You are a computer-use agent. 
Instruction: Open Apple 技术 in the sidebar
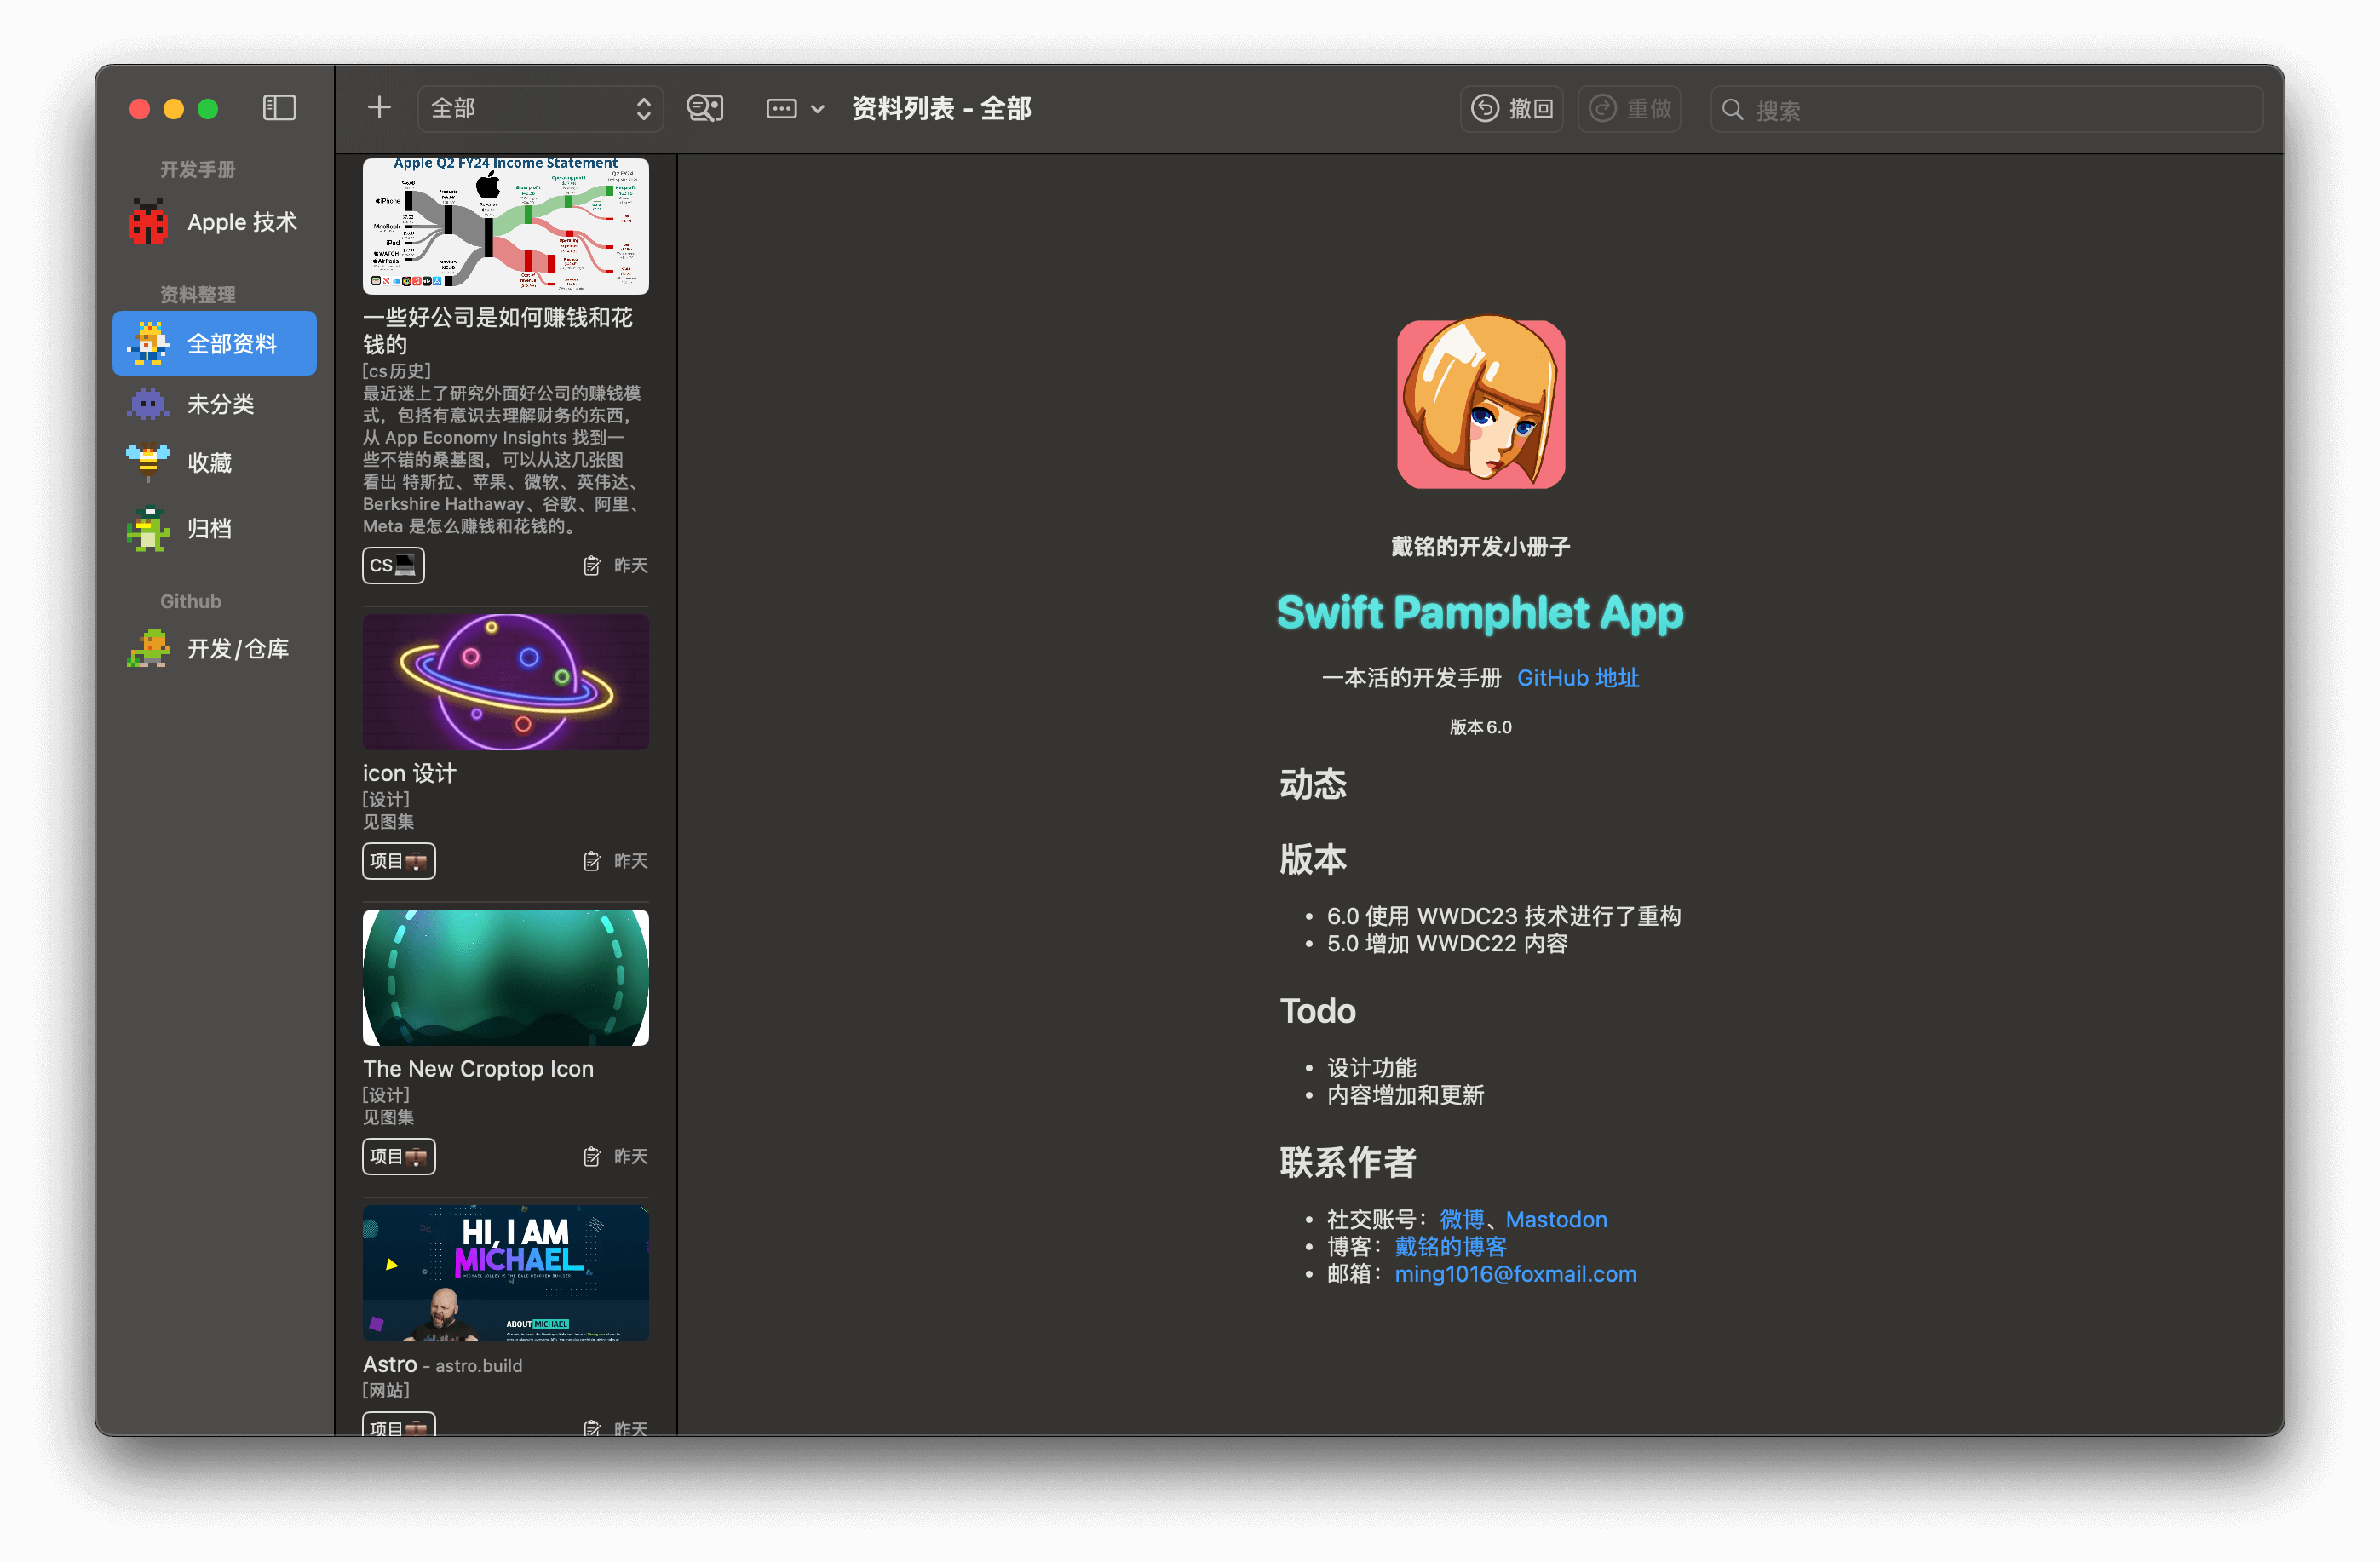tap(215, 222)
